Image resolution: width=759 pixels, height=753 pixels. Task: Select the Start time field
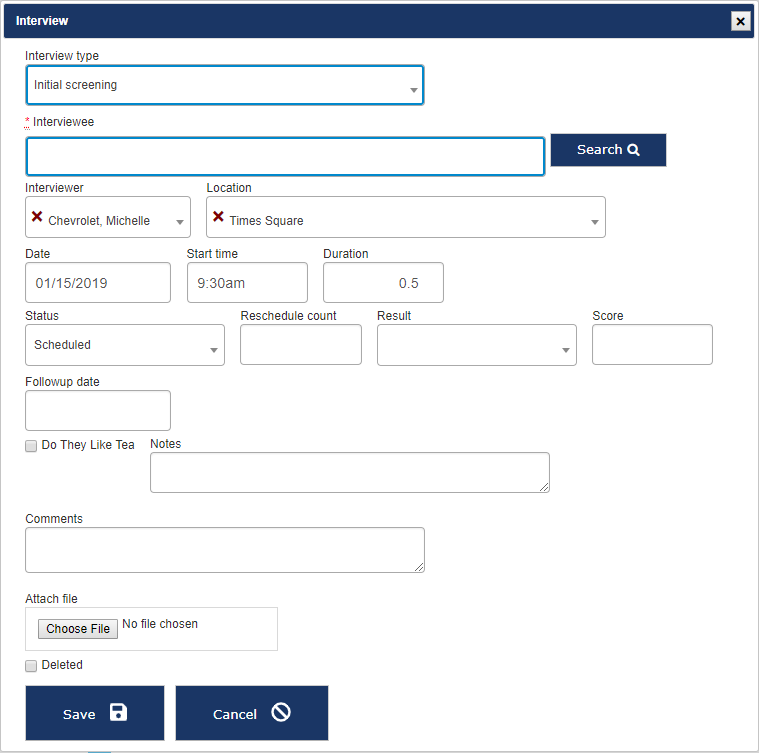click(247, 283)
